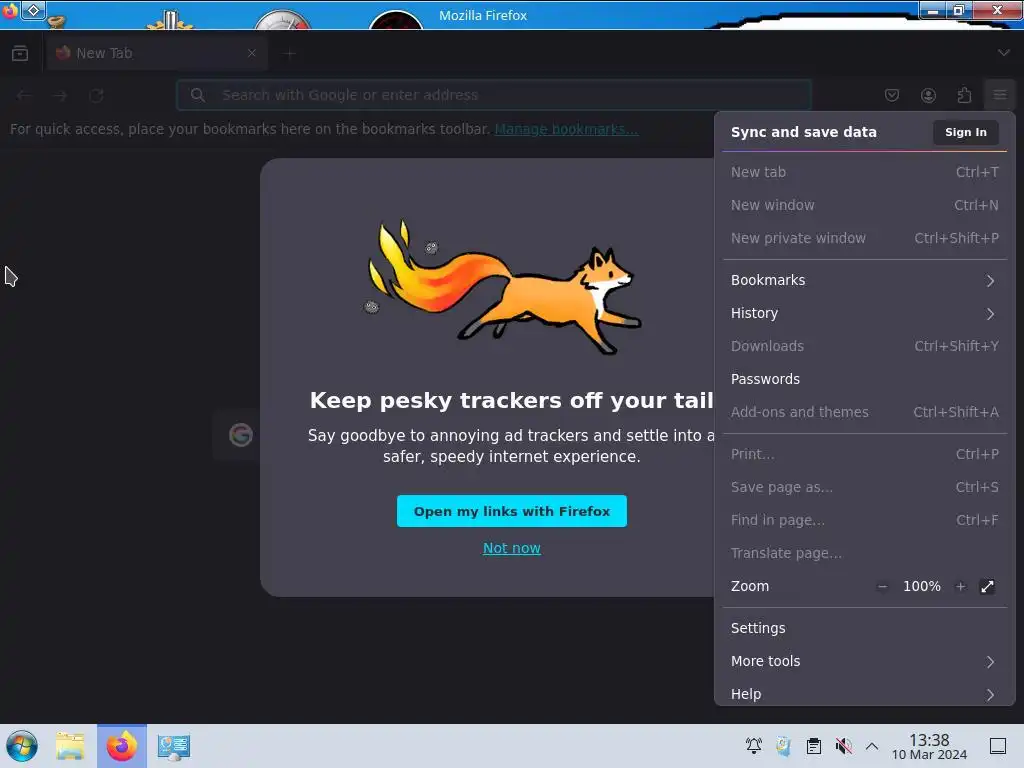Image resolution: width=1024 pixels, height=768 pixels.
Task: Open the Extensions puzzle-piece icon
Action: pos(965,95)
